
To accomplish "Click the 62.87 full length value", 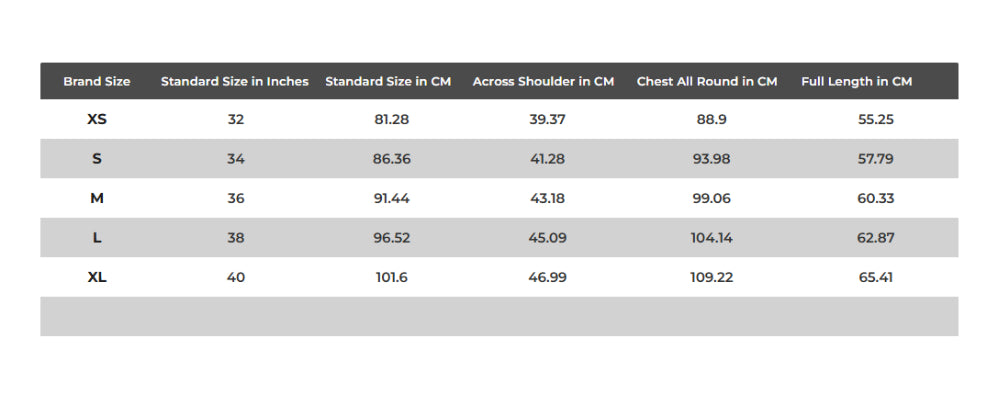I will click(876, 238).
